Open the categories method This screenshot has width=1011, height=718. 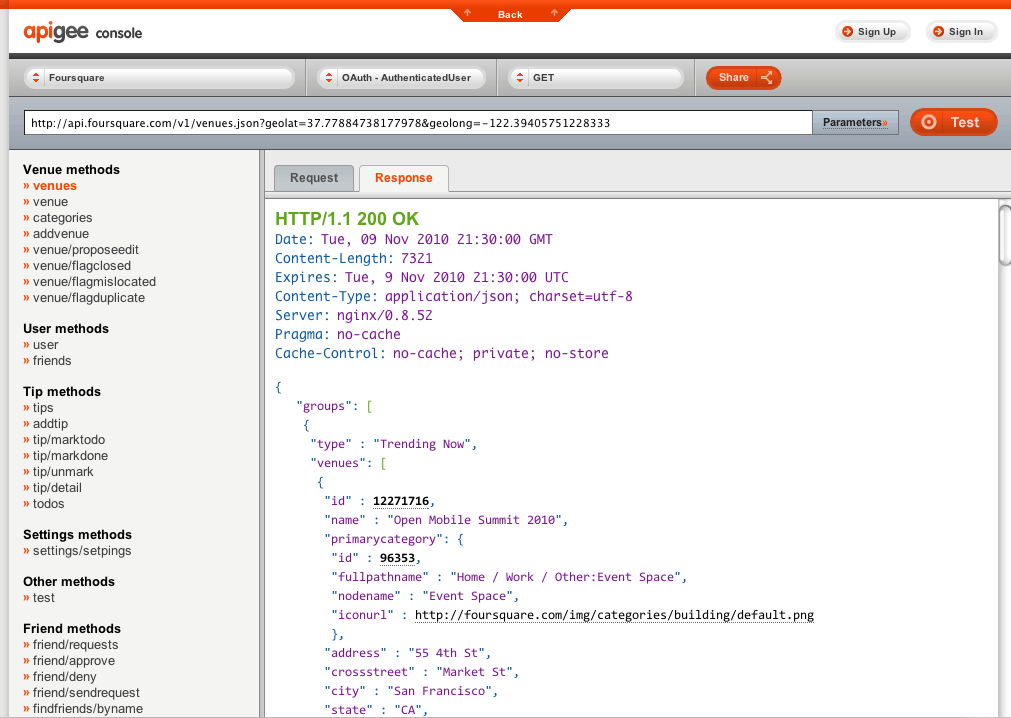pos(63,218)
